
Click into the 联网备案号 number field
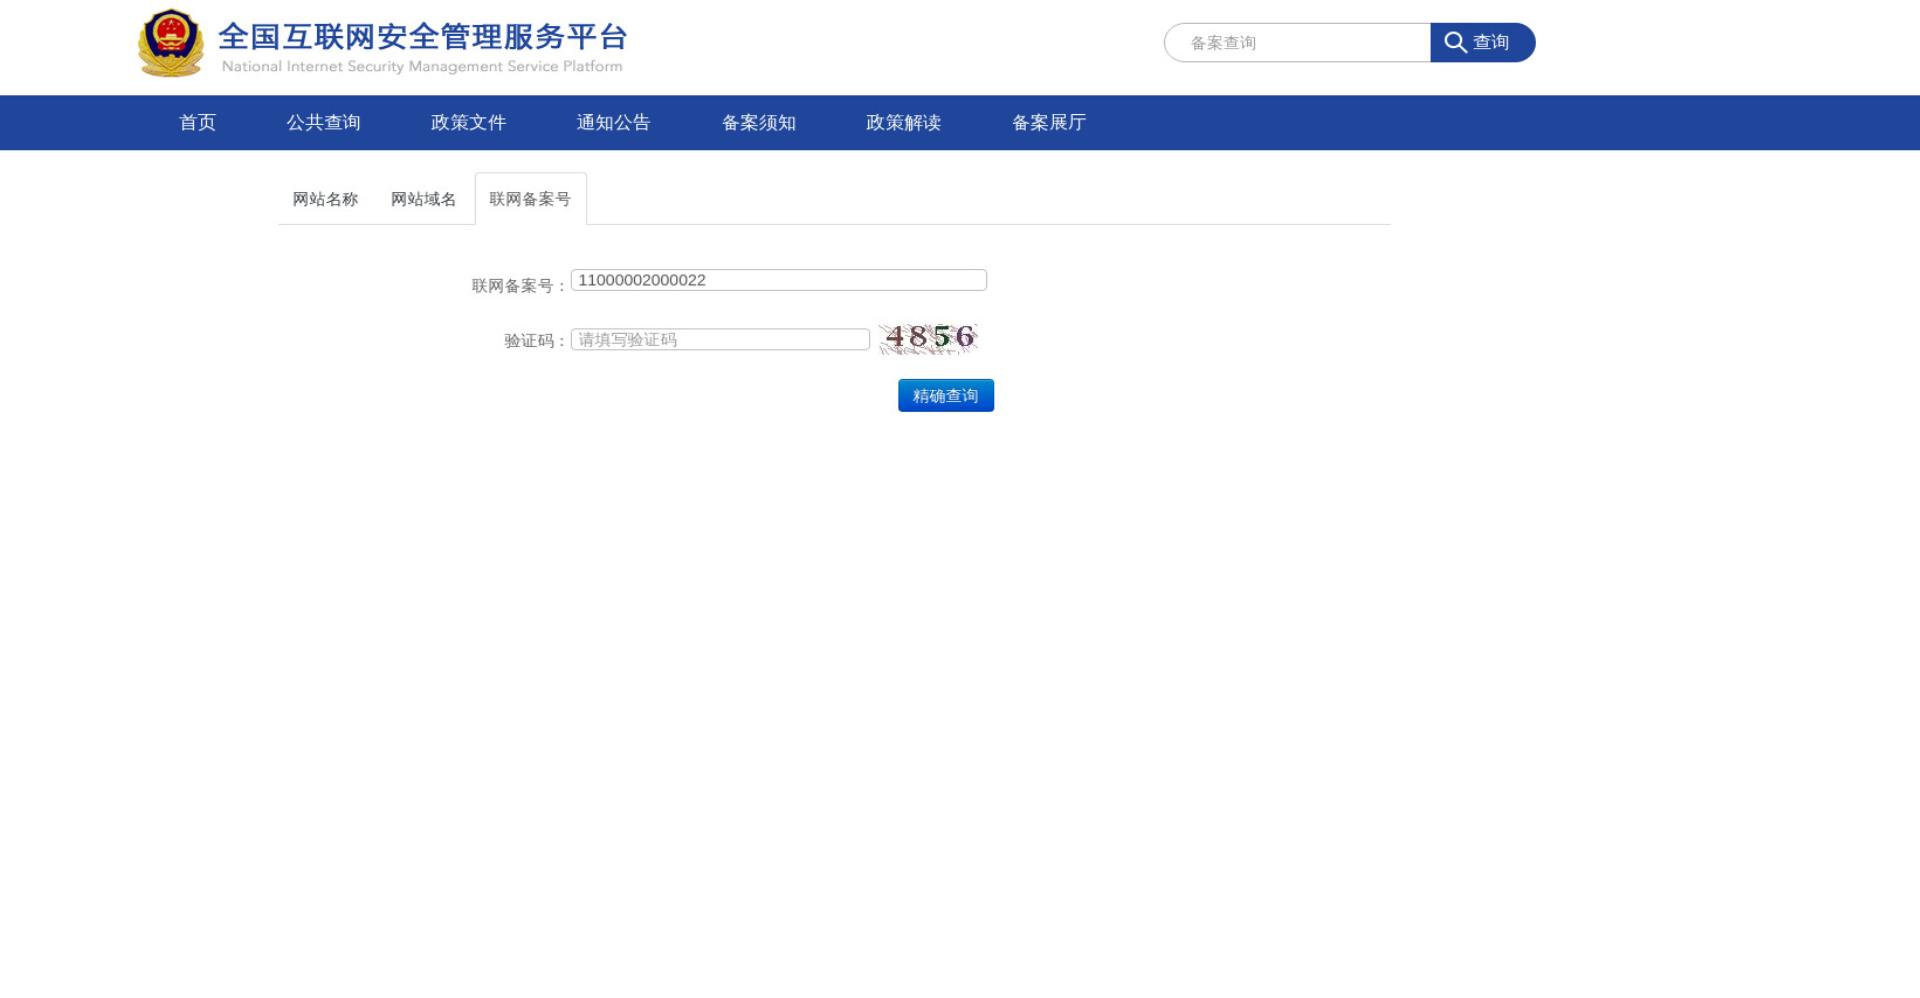pyautogui.click(x=779, y=280)
